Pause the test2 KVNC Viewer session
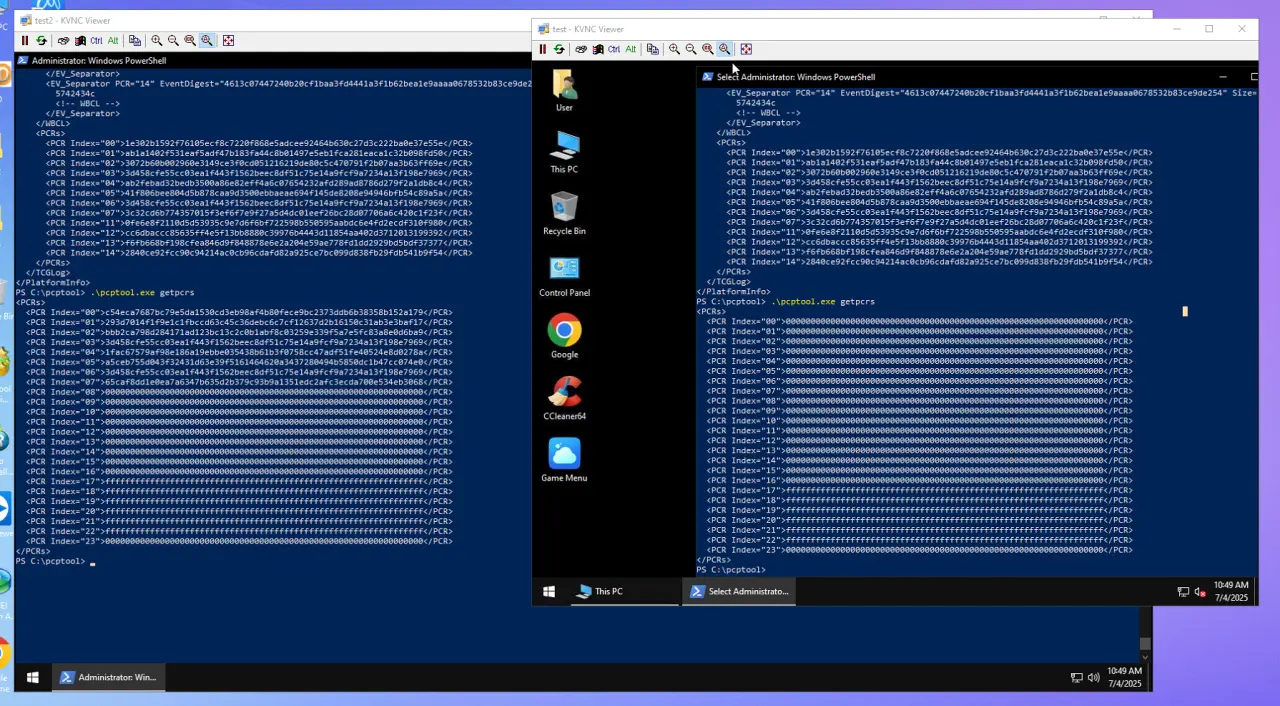The width and height of the screenshot is (1280, 706). point(25,41)
